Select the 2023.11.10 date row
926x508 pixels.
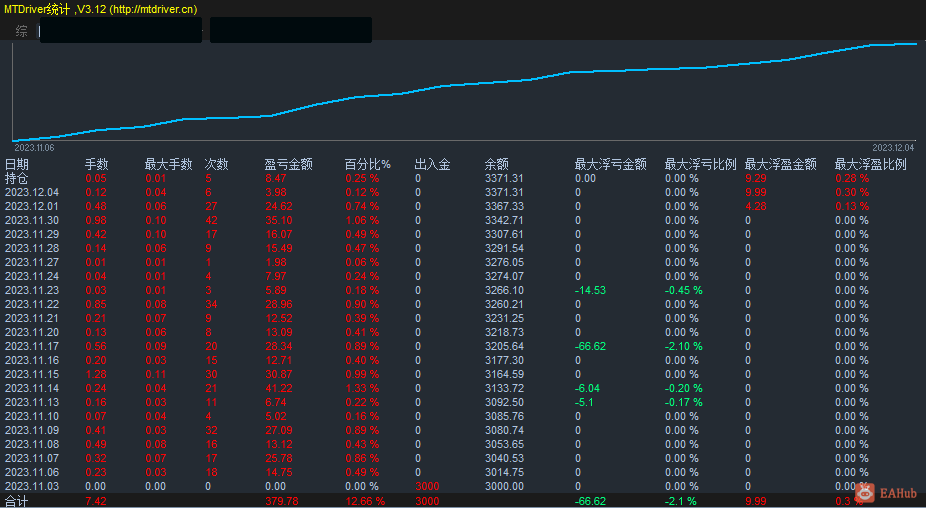coord(32,416)
